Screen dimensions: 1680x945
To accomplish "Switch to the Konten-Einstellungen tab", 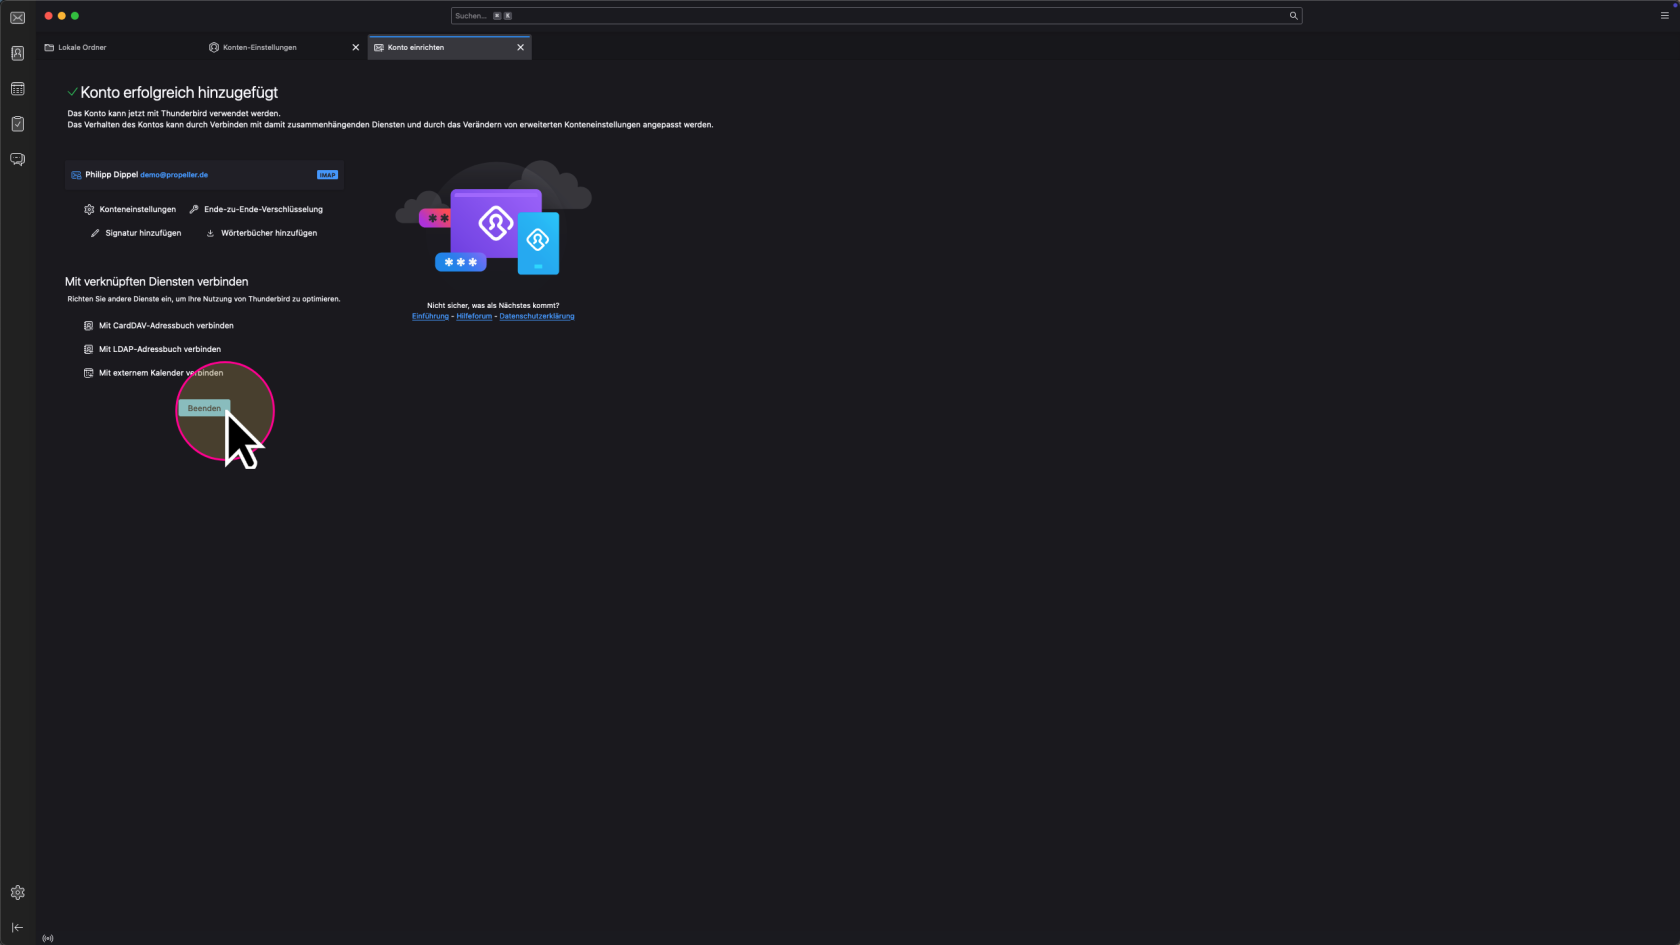I will (260, 47).
